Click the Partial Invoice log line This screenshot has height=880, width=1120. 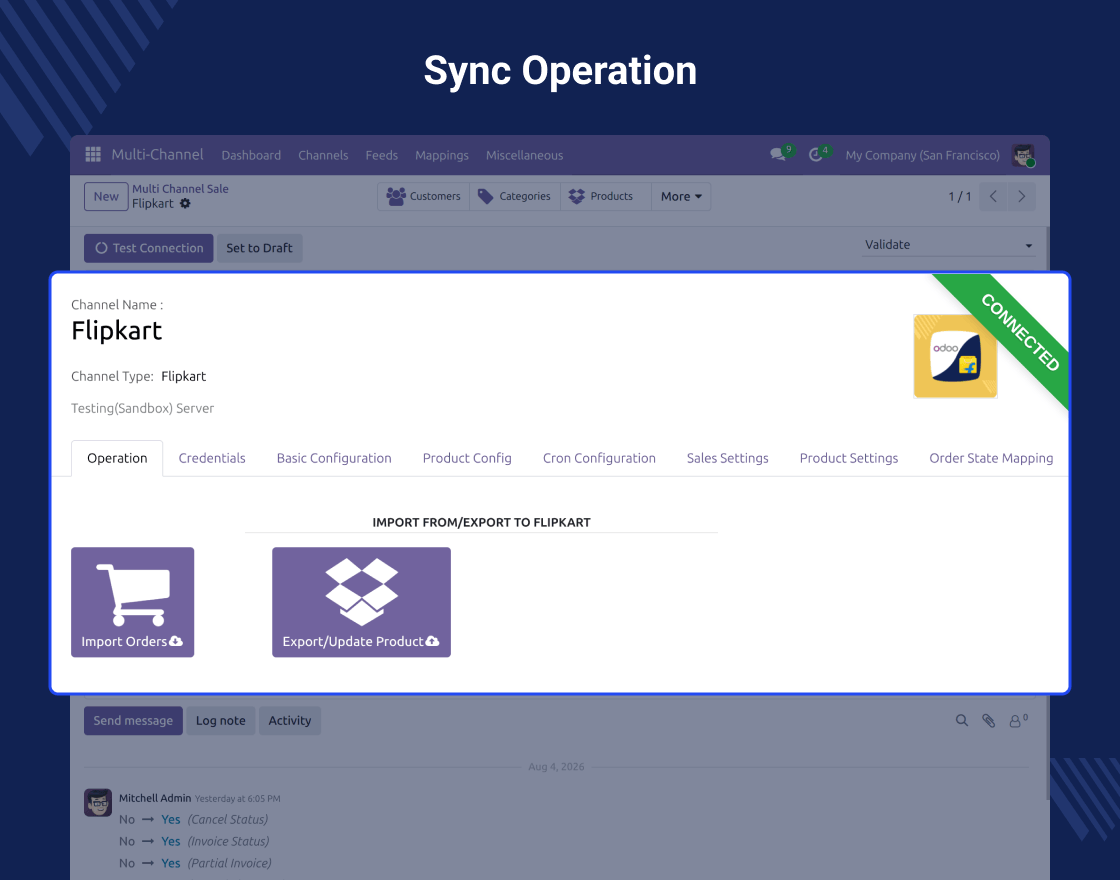tap(195, 864)
